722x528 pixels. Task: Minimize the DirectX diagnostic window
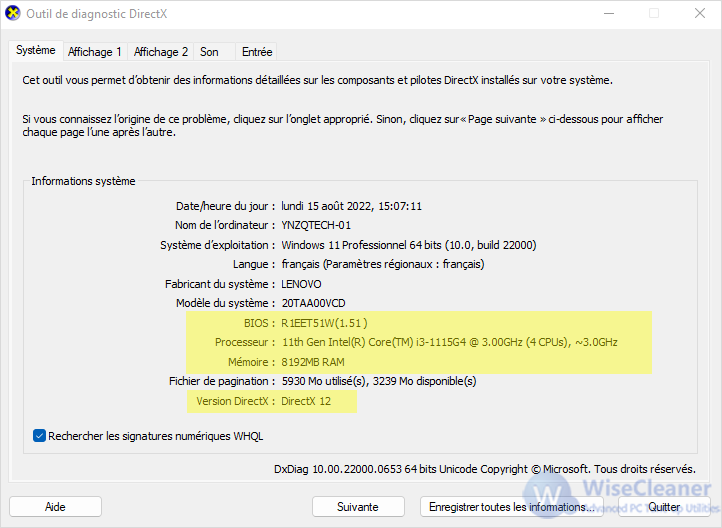click(x=609, y=13)
